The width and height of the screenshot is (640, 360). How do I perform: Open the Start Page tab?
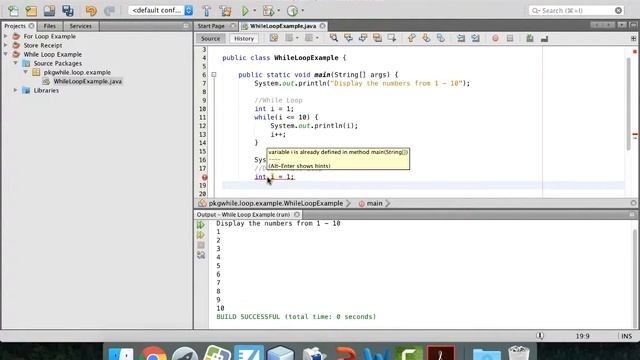coord(211,26)
